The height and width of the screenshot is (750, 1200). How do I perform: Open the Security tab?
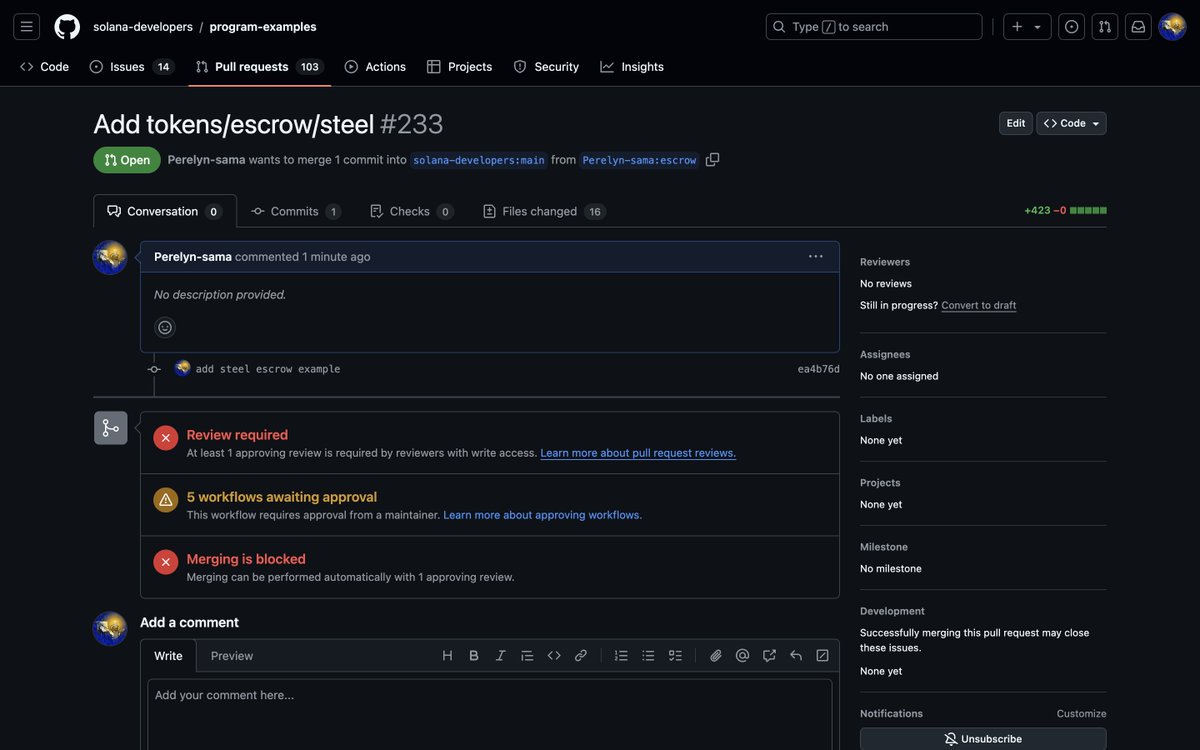[547, 67]
